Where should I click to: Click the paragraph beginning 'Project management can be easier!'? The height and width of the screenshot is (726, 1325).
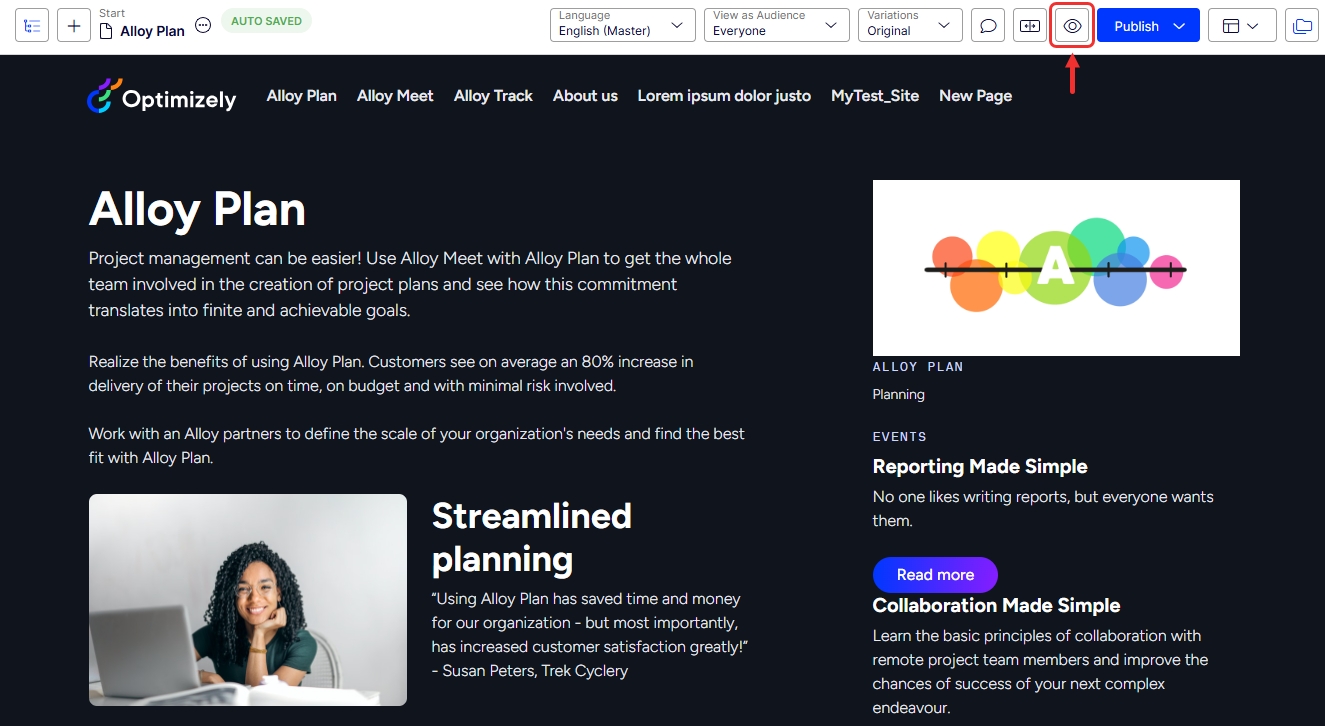coord(410,285)
